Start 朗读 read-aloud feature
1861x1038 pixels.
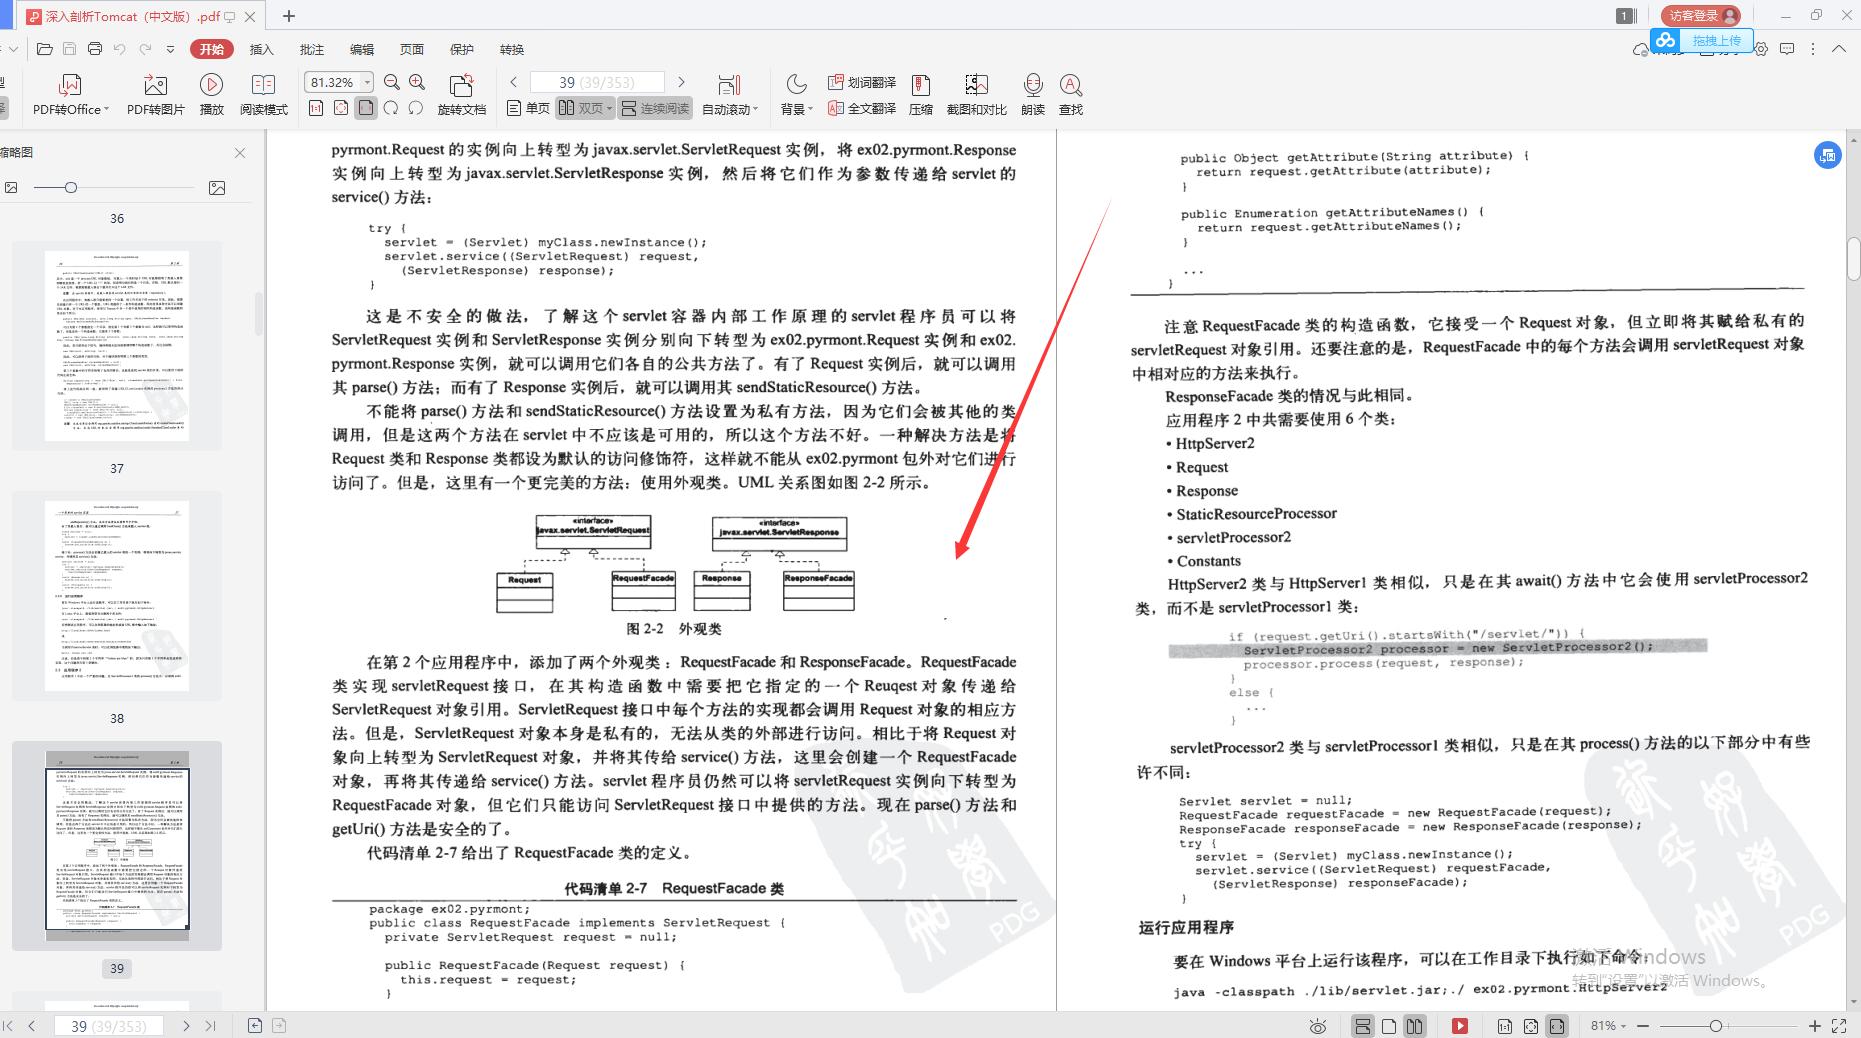point(1033,95)
